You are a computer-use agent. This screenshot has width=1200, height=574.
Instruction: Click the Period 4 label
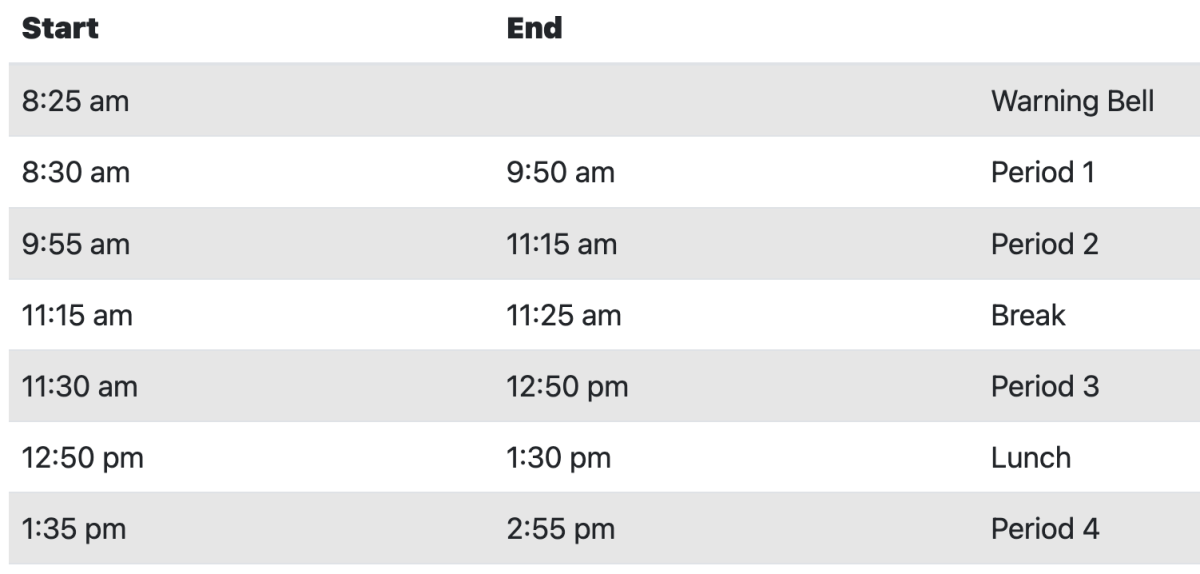1044,529
